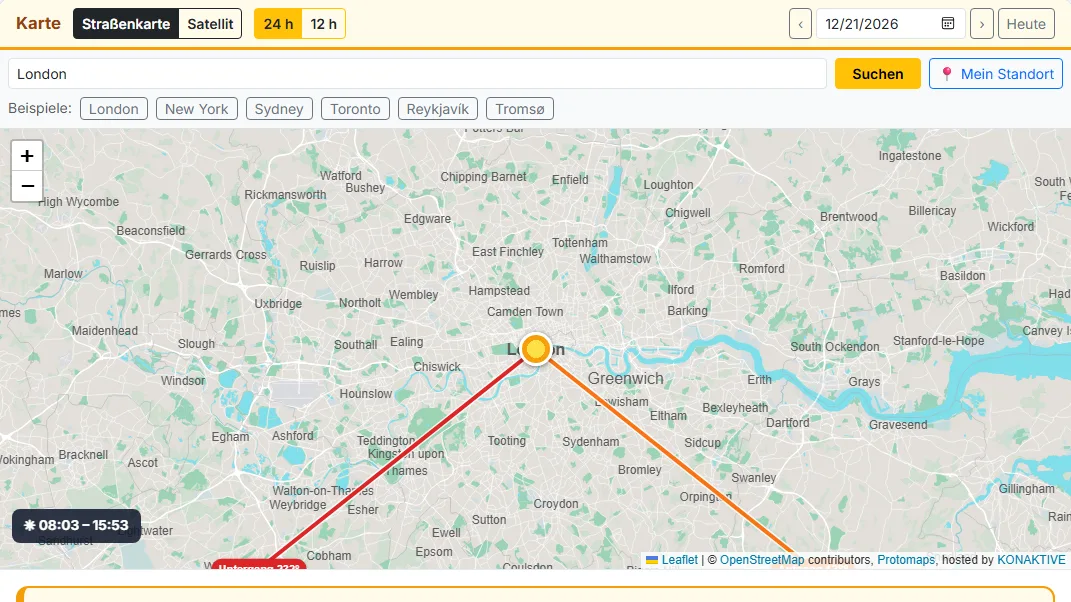Image resolution: width=1071 pixels, height=602 pixels.
Task: Click the date input field
Action: pyautogui.click(x=891, y=24)
